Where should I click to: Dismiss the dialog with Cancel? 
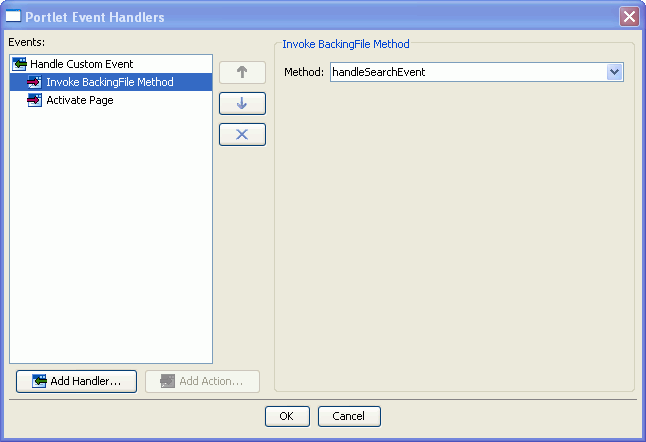coord(349,416)
